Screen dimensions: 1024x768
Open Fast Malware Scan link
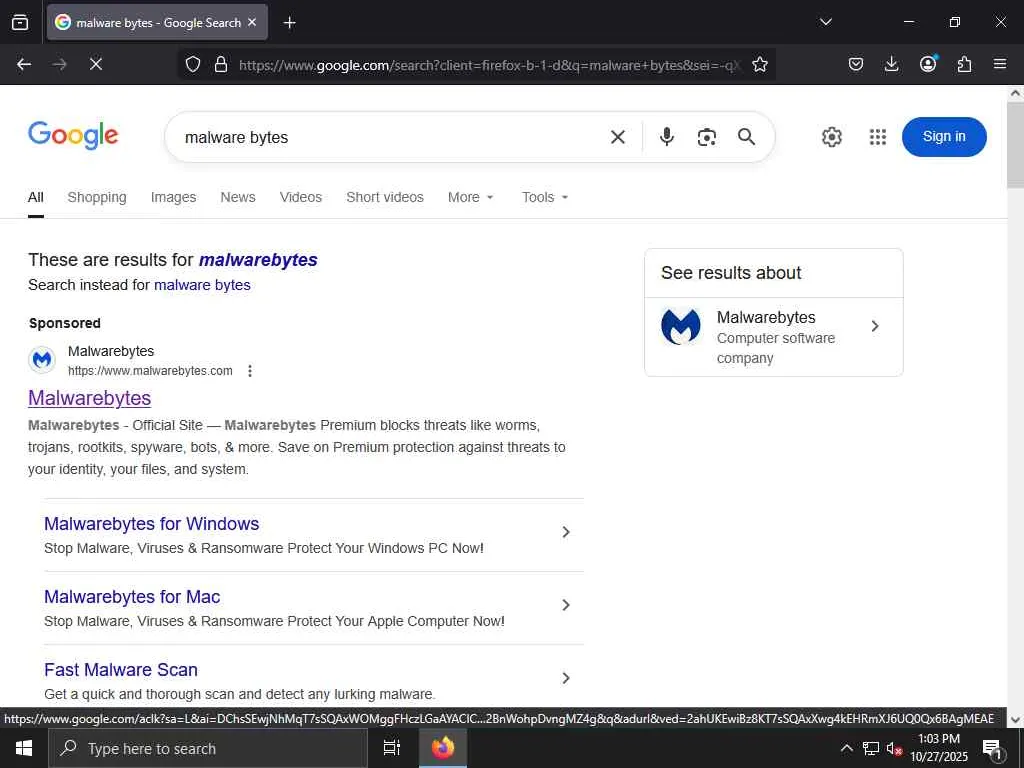121,670
